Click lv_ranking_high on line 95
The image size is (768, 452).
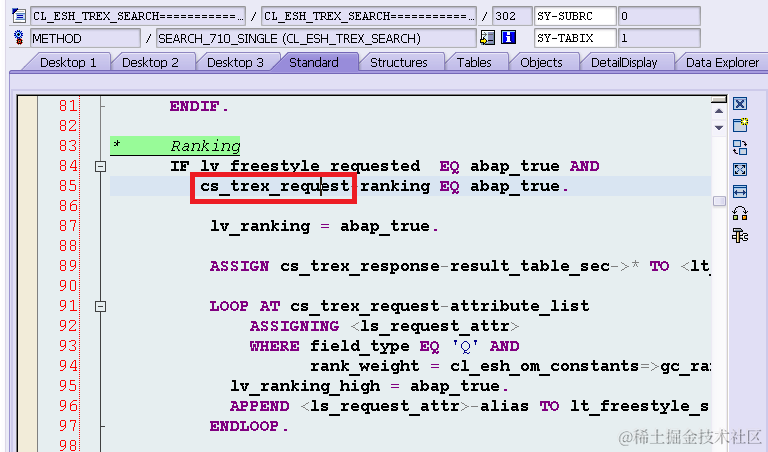pos(305,386)
